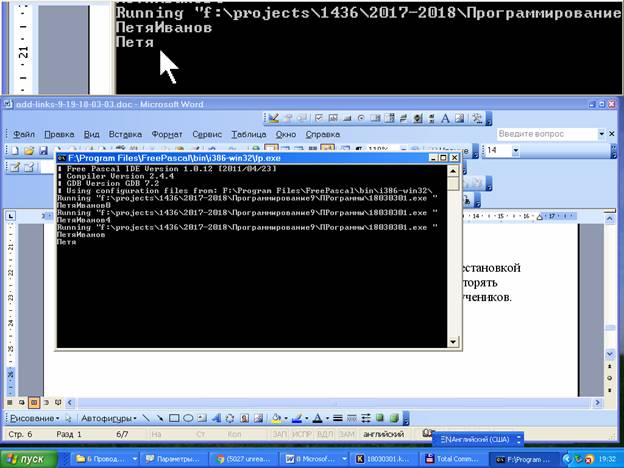Open the Формат menu
This screenshot has height=468, width=624.
pyautogui.click(x=167, y=135)
